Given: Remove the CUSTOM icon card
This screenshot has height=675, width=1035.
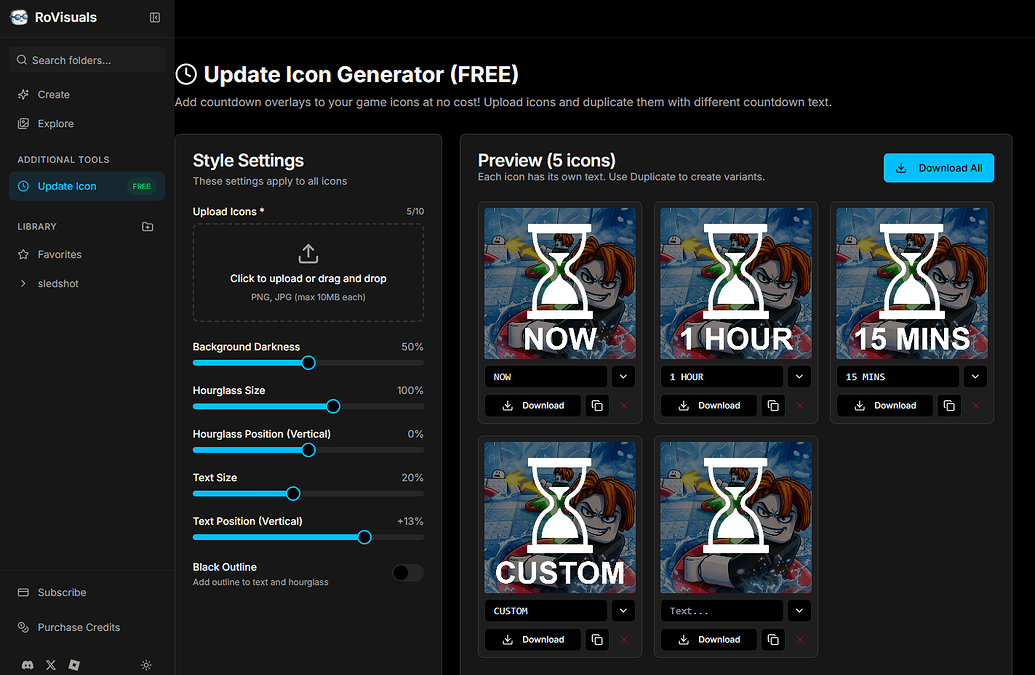Looking at the screenshot, I should click(x=624, y=639).
